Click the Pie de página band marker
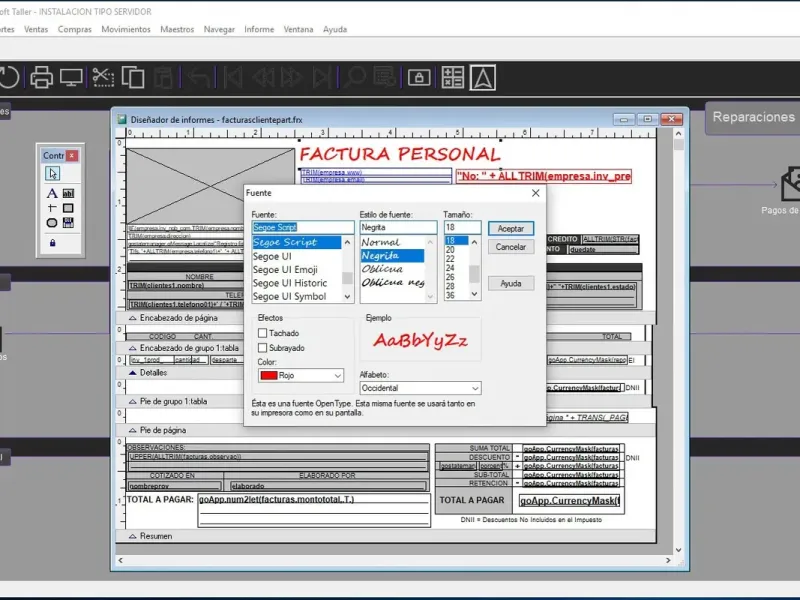The width and height of the screenshot is (800, 600). 133,430
